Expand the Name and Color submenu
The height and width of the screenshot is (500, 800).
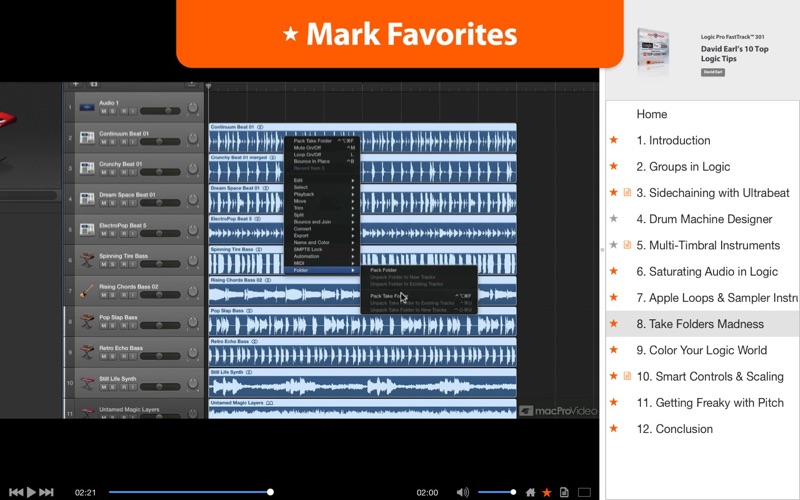point(322,242)
